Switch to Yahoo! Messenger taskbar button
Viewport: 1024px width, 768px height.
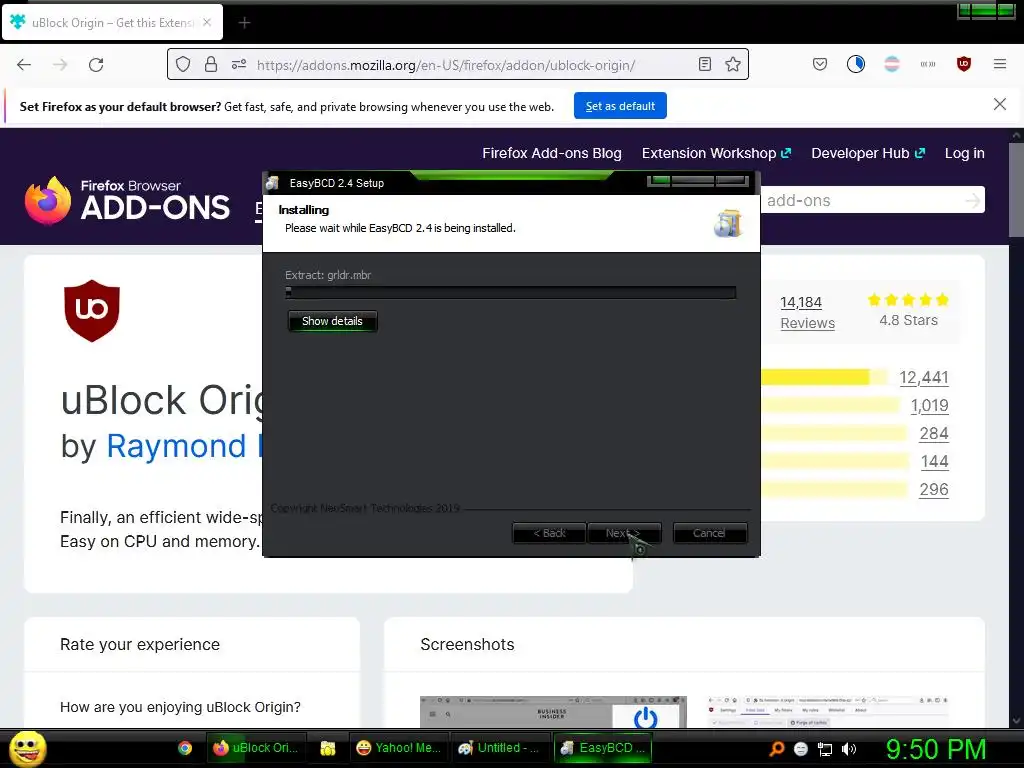pyautogui.click(x=400, y=748)
